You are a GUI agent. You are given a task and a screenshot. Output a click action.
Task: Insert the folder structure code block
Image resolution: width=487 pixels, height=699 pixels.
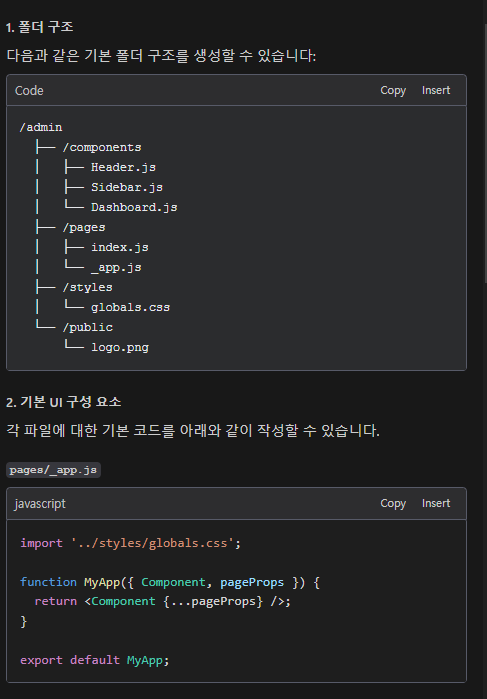(x=436, y=90)
